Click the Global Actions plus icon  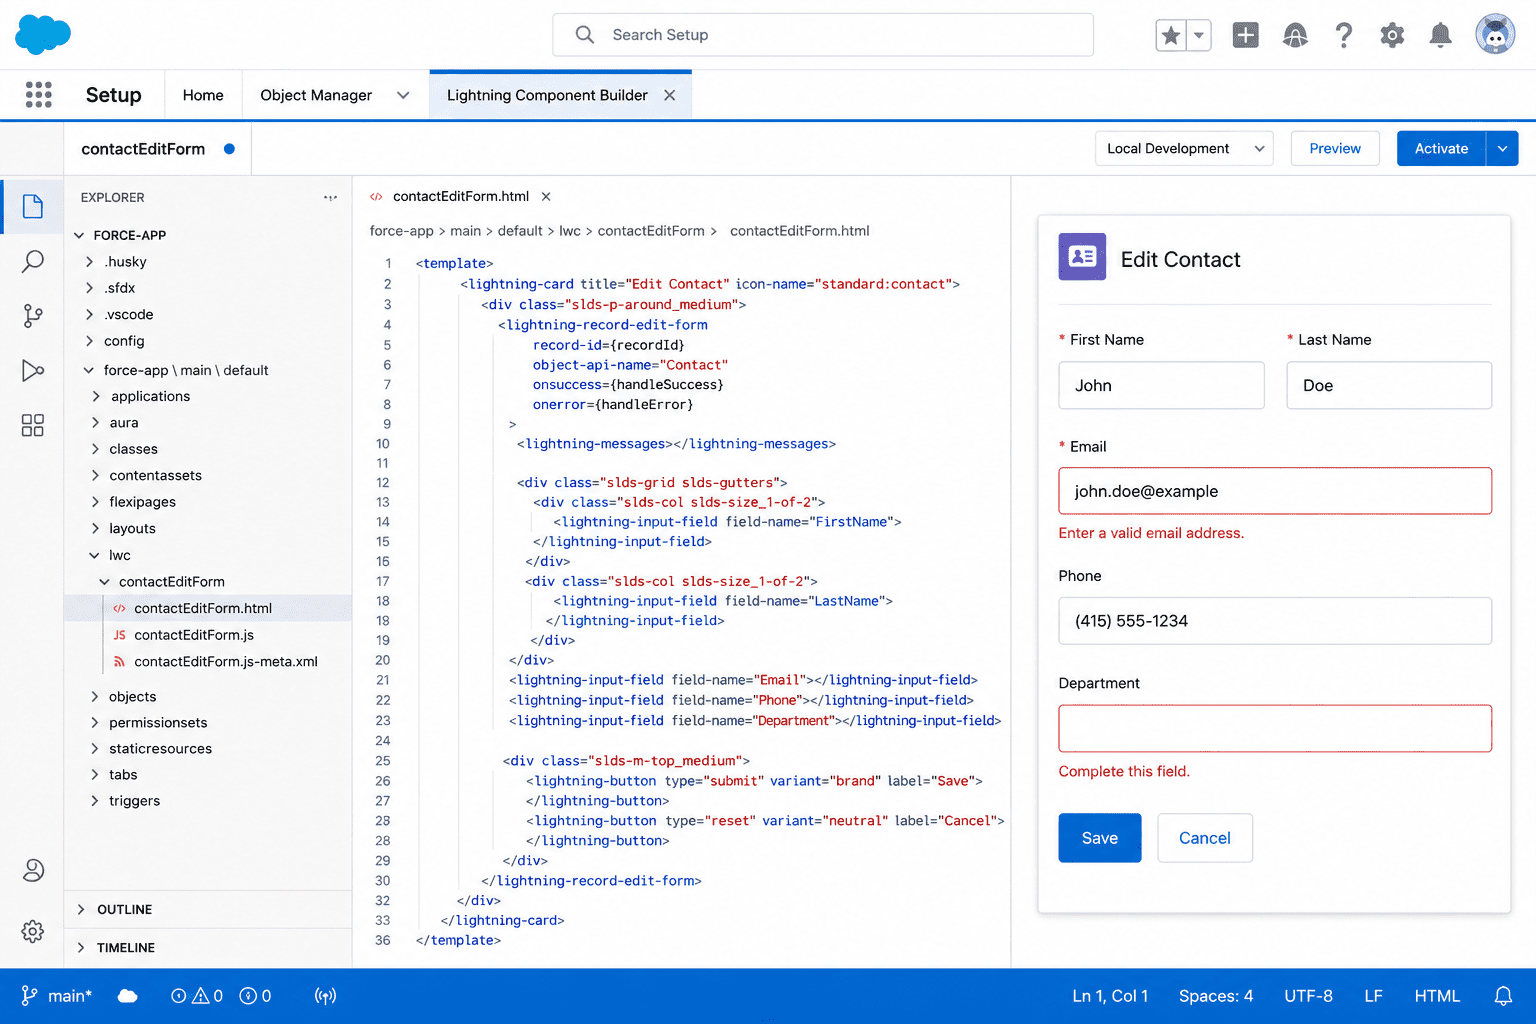(1245, 35)
